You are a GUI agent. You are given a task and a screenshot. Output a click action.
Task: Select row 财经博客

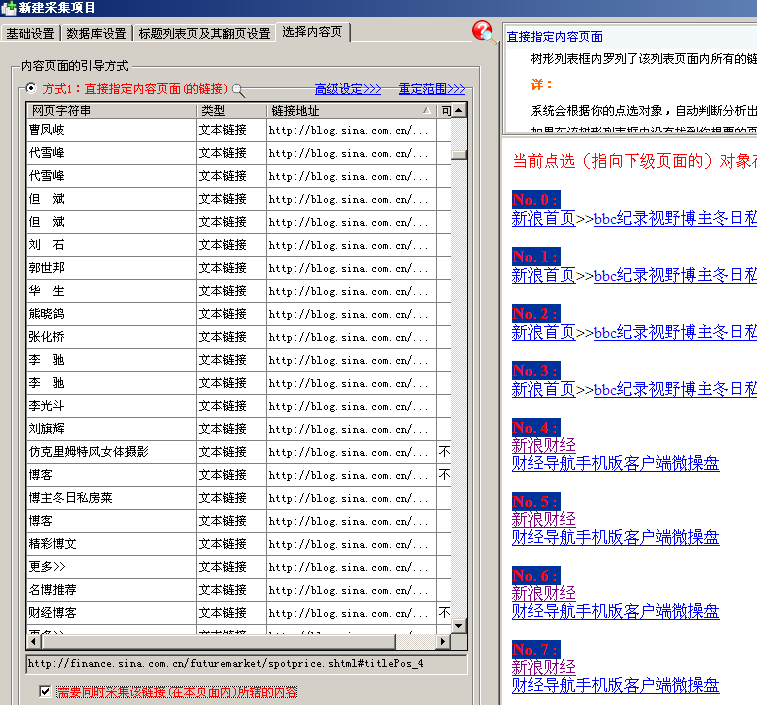(x=239, y=613)
